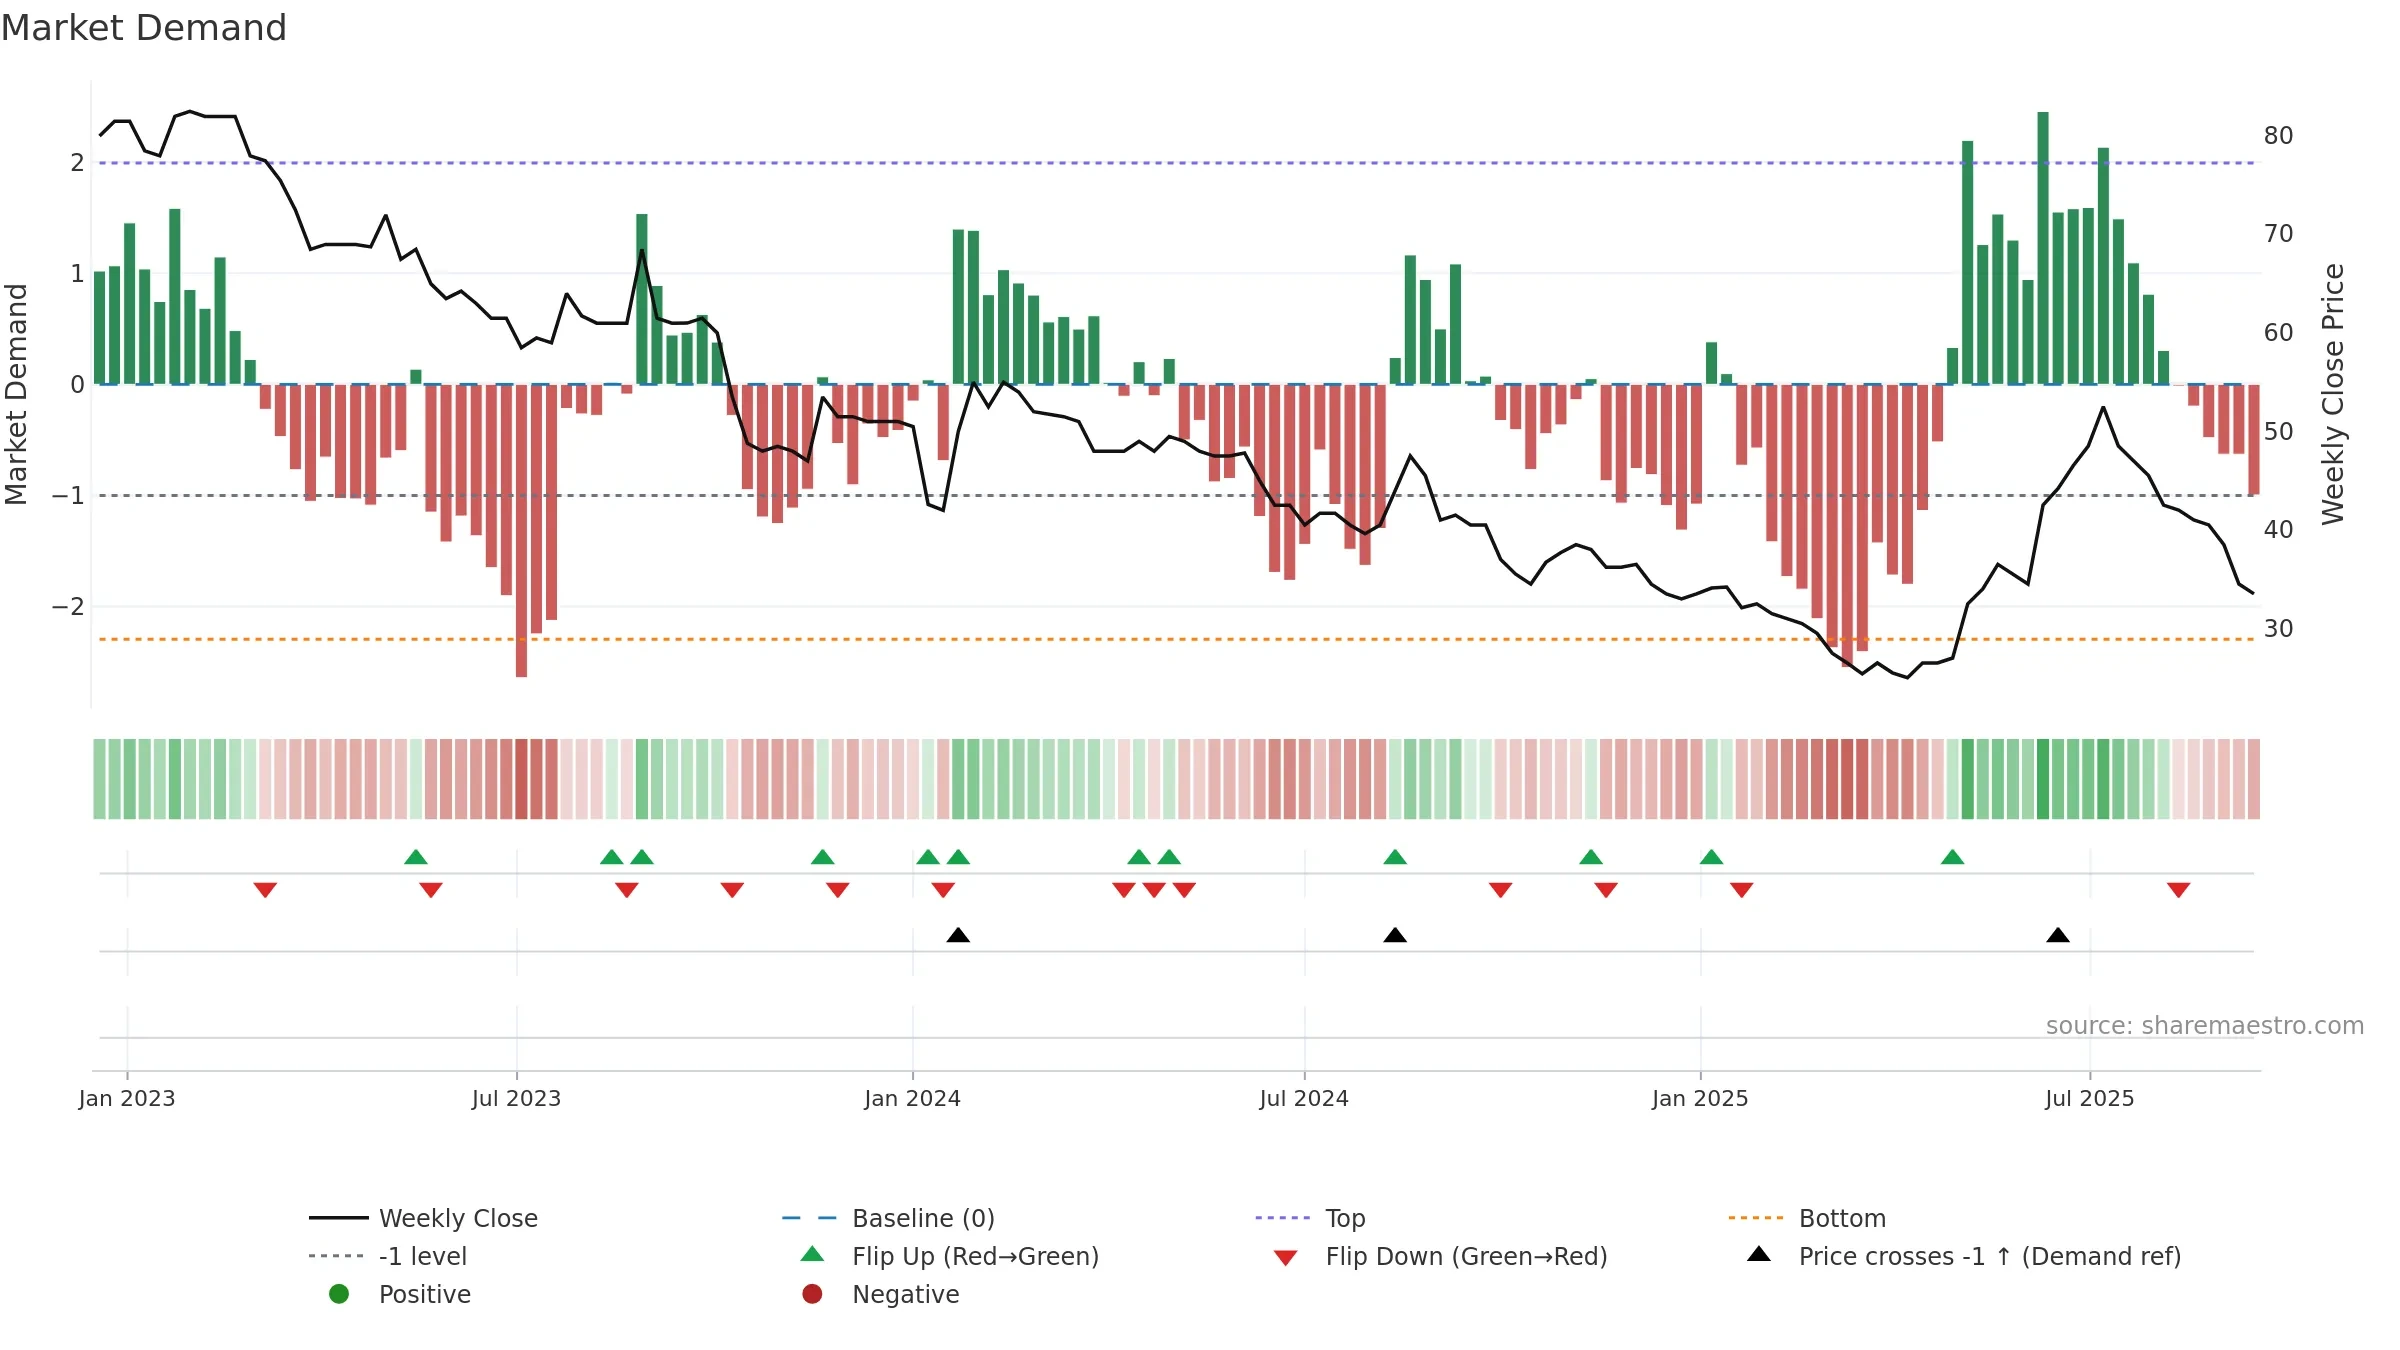2400x1350 pixels.
Task: Click the tallest green demand bar in 2025
Action: click(2043, 248)
